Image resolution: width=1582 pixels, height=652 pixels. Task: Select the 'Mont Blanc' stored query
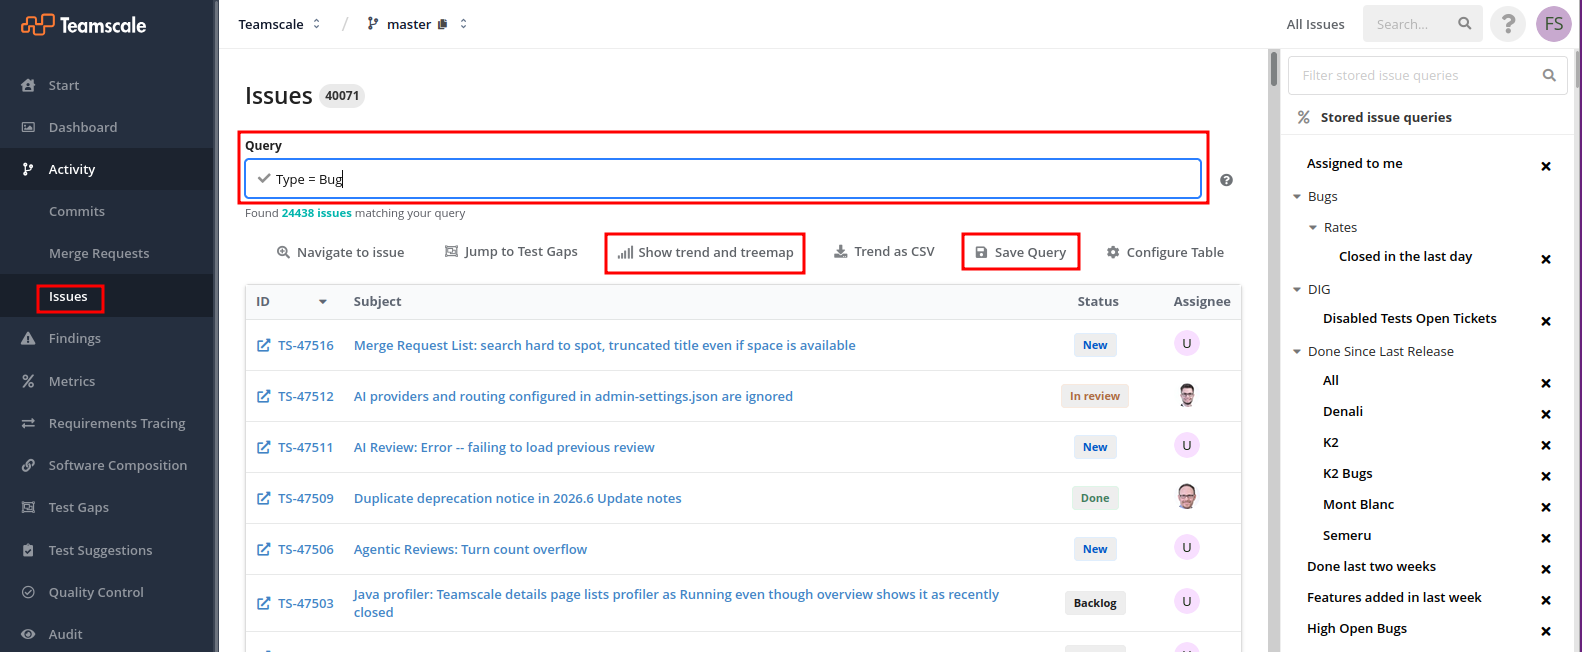(x=1358, y=504)
